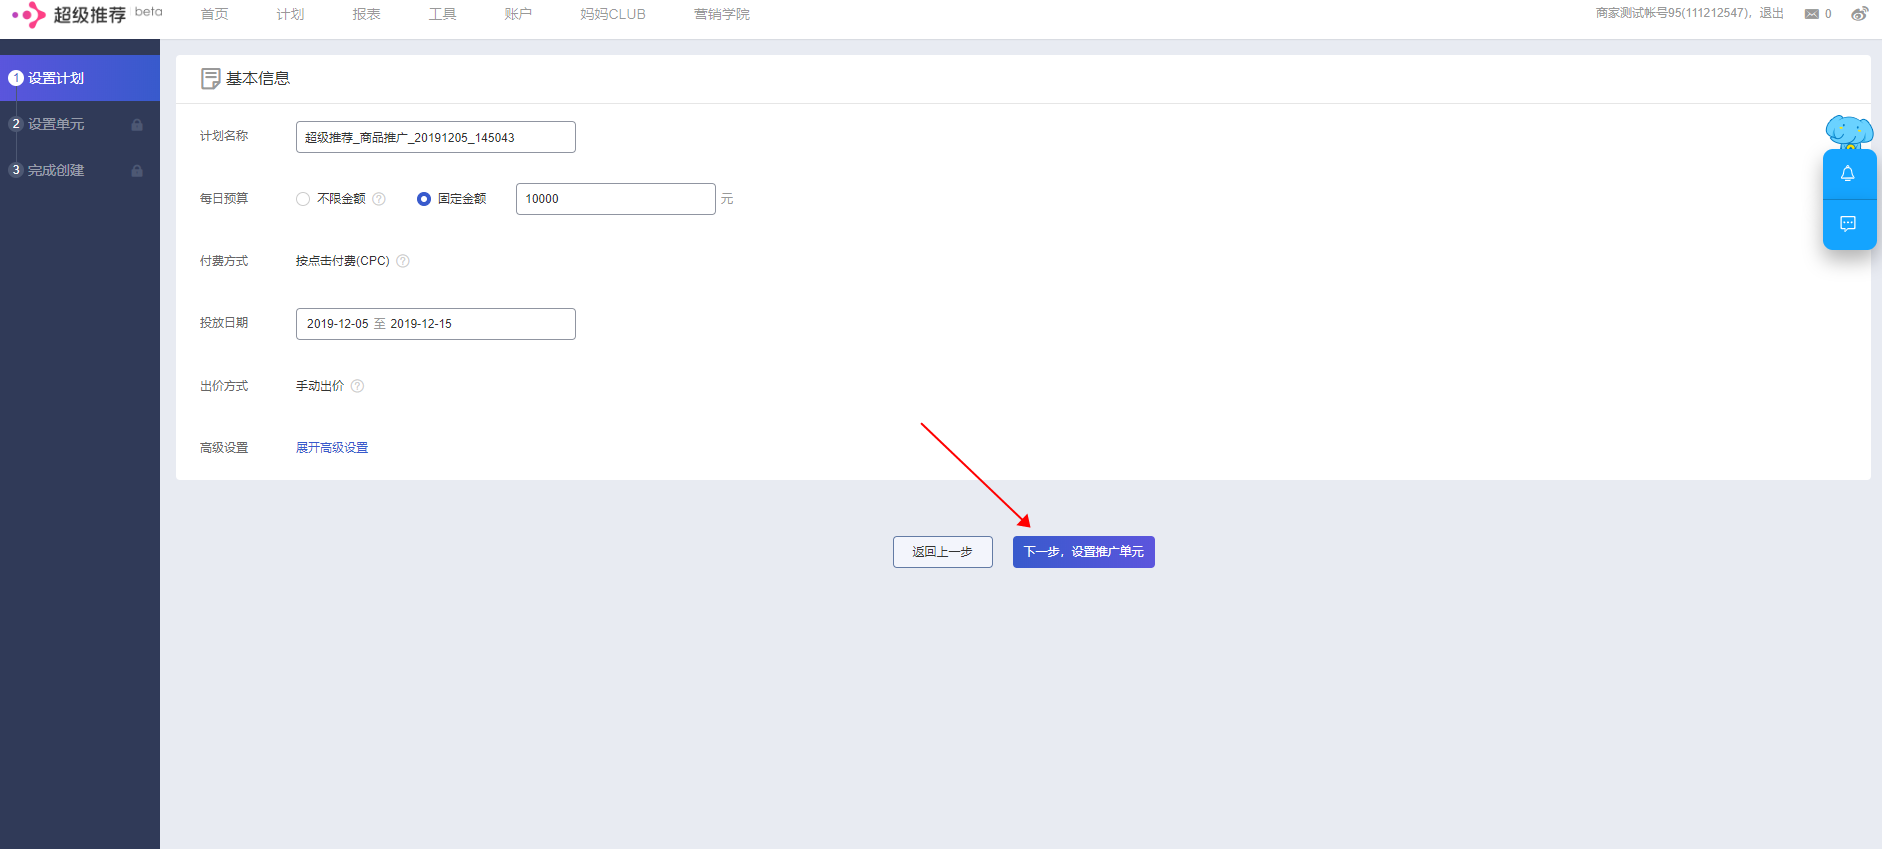Click the 计划名称 input field
Viewport: 1882px width, 849px height.
[x=435, y=137]
